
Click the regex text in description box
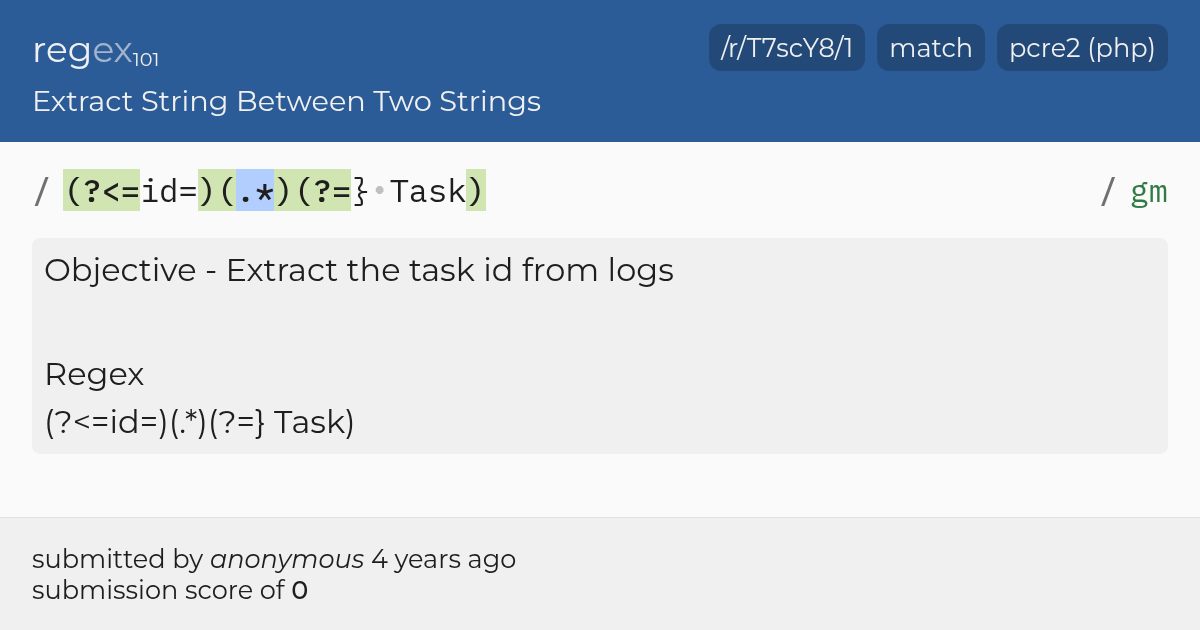click(x=200, y=423)
